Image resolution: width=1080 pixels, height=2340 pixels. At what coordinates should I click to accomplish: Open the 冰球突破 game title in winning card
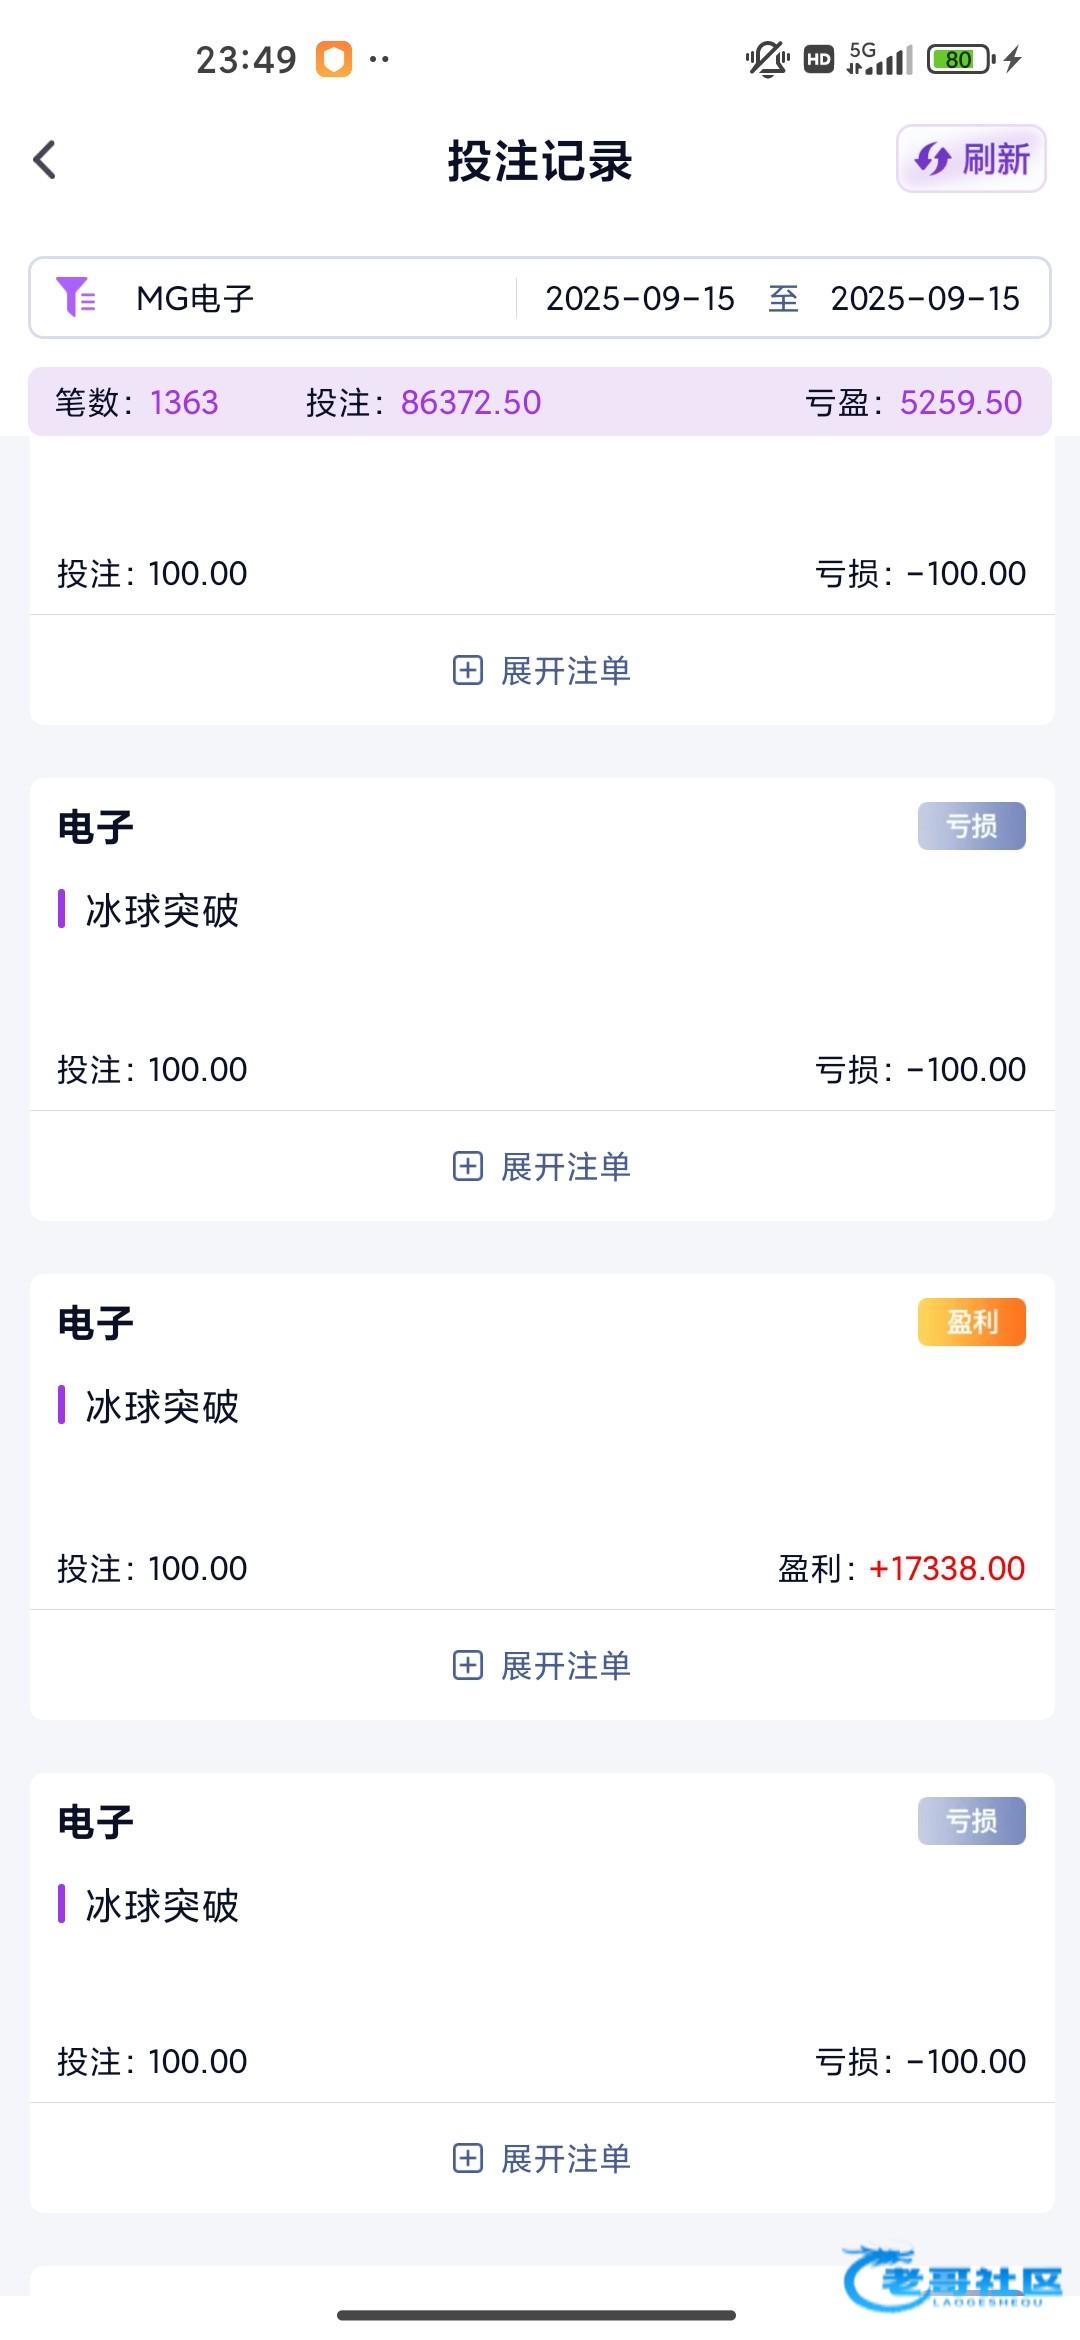pyautogui.click(x=162, y=1406)
